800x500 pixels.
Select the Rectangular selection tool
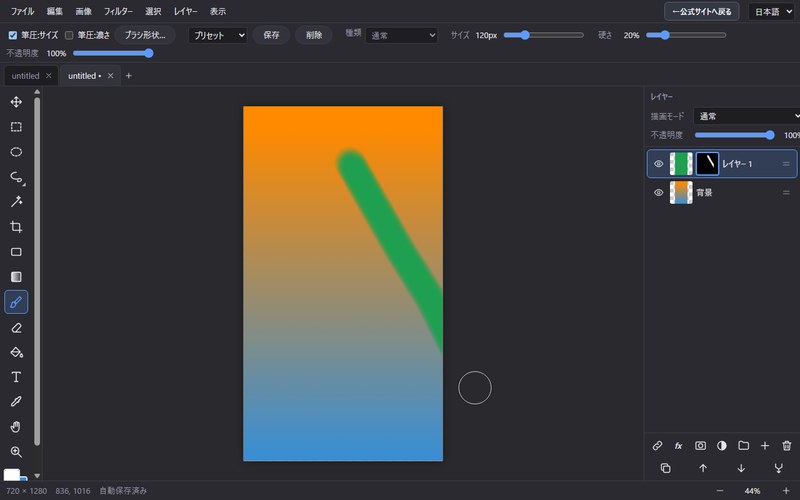16,127
